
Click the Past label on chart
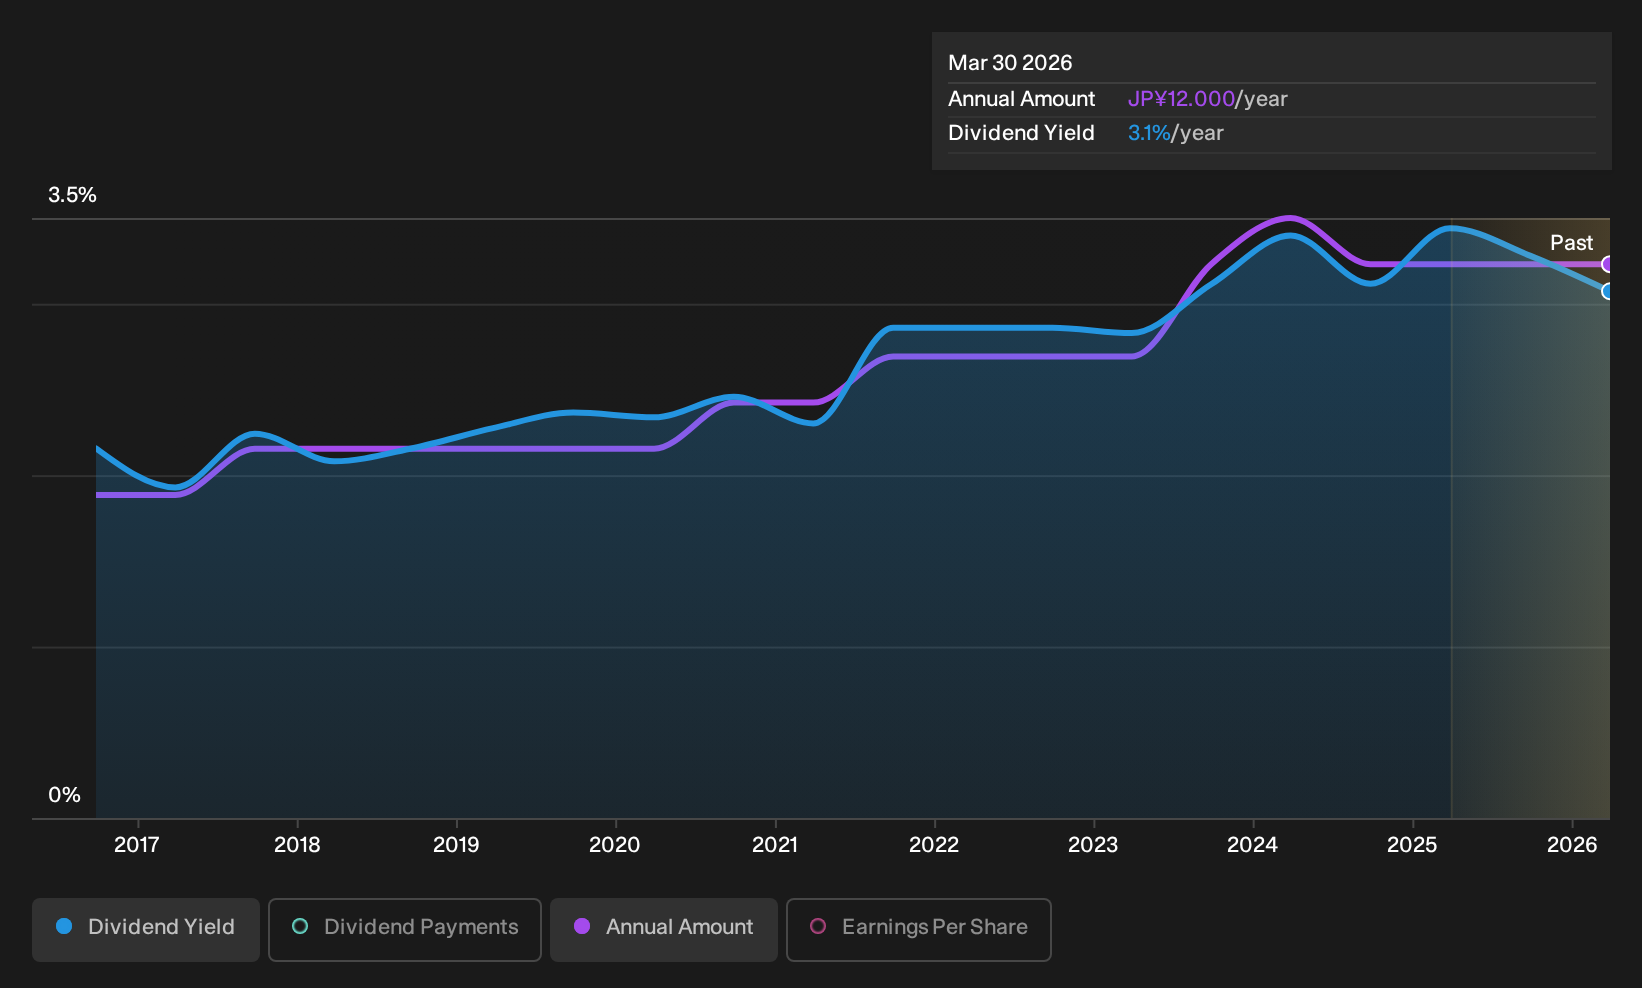1571,243
